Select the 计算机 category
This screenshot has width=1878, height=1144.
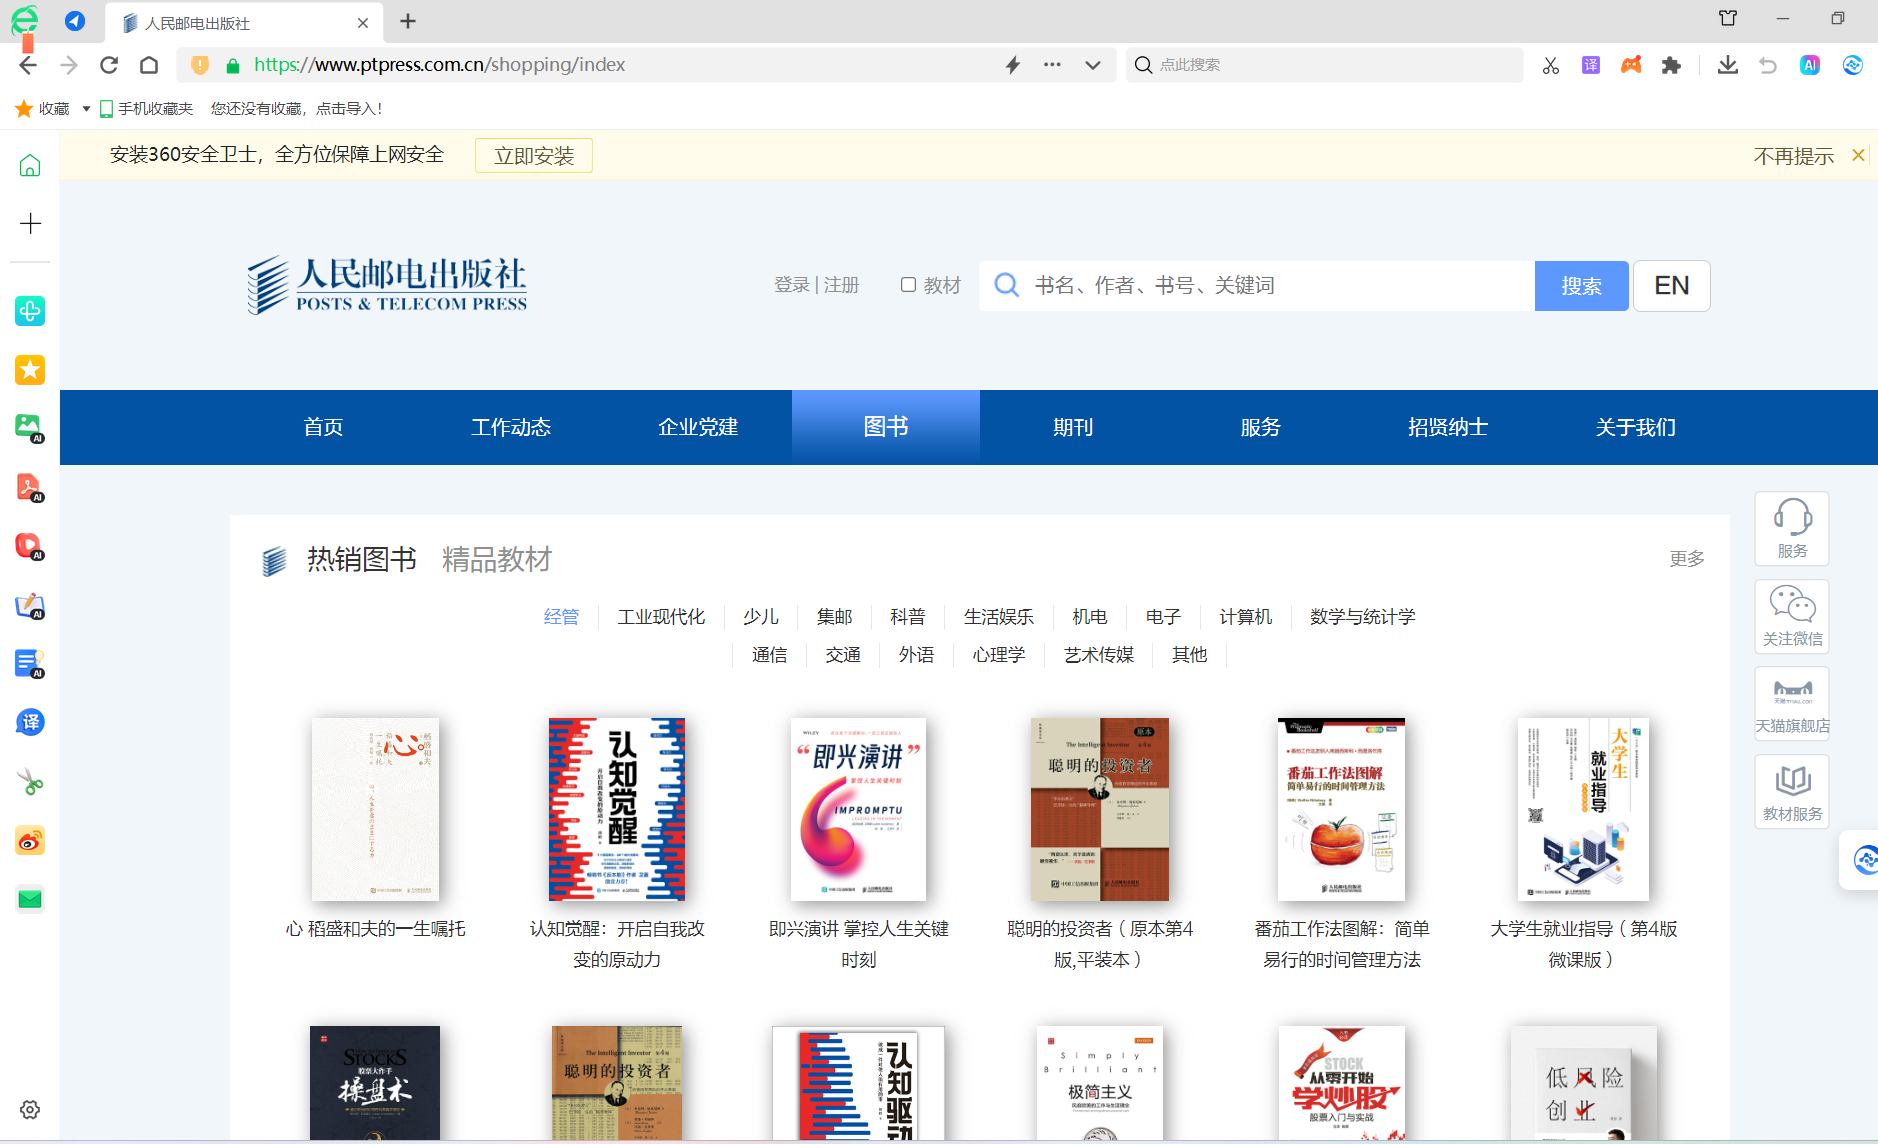coord(1245,616)
